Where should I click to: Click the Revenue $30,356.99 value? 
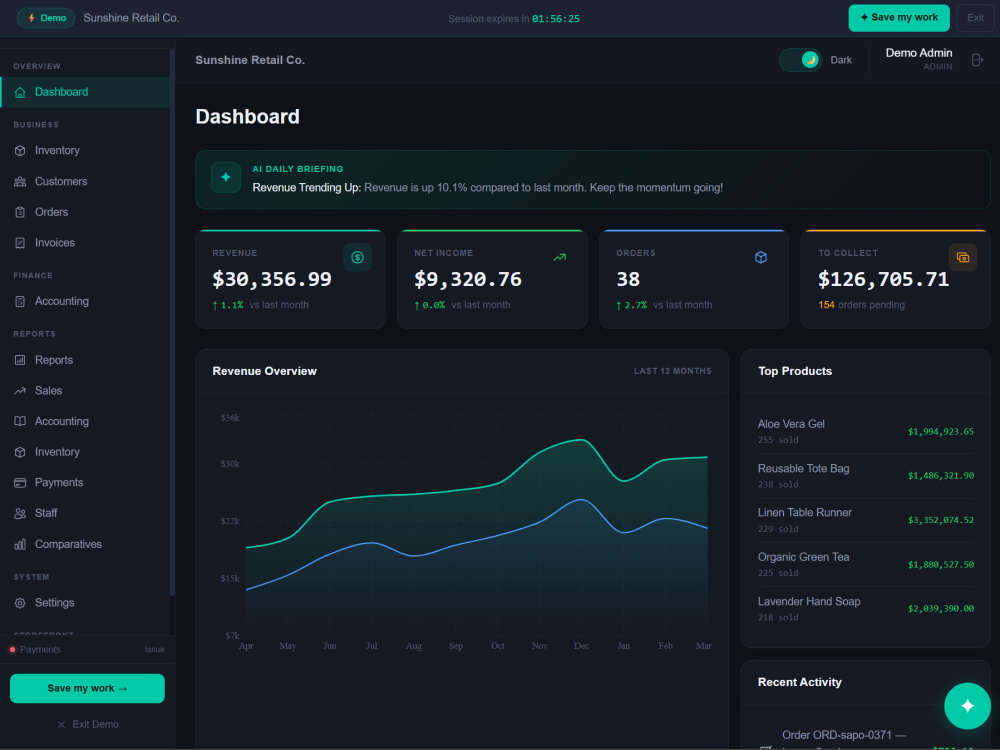coord(272,279)
